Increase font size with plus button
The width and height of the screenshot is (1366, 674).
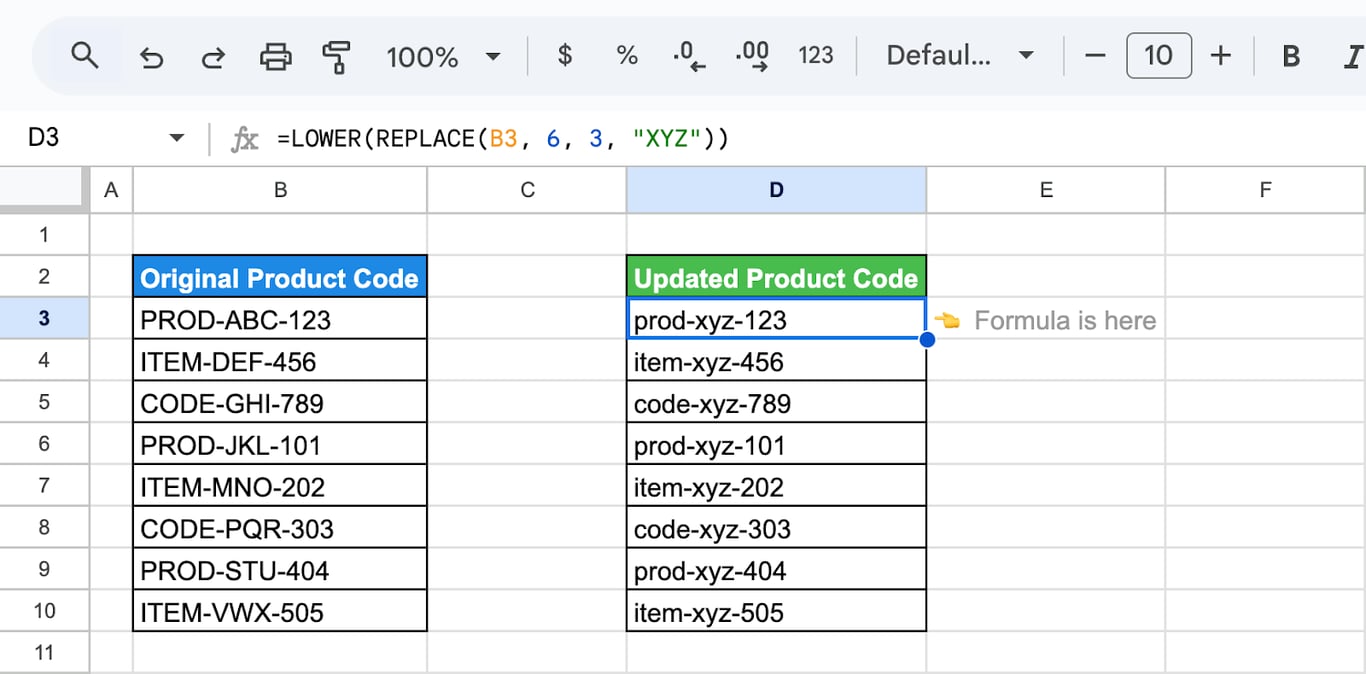click(x=1220, y=55)
